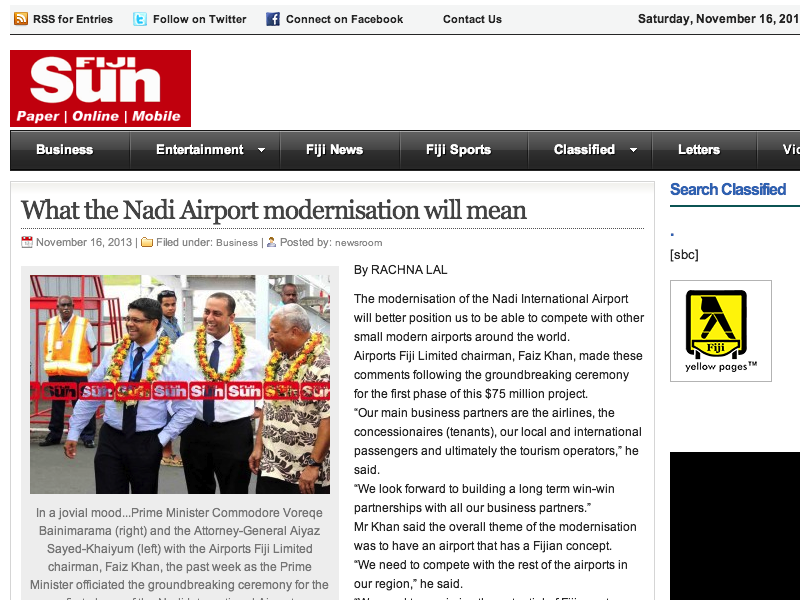Image resolution: width=800 pixels, height=600 pixels.
Task: Click the airport groundbreaking article photo
Action: [x=180, y=384]
